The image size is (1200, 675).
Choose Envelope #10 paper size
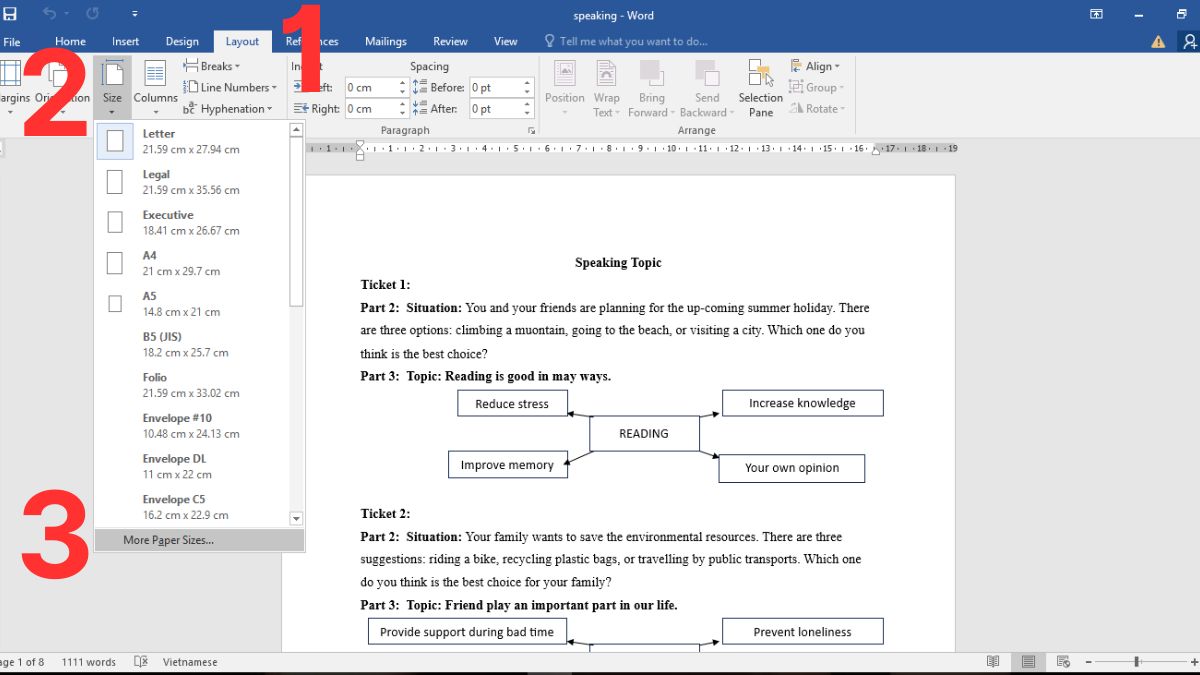click(193, 426)
